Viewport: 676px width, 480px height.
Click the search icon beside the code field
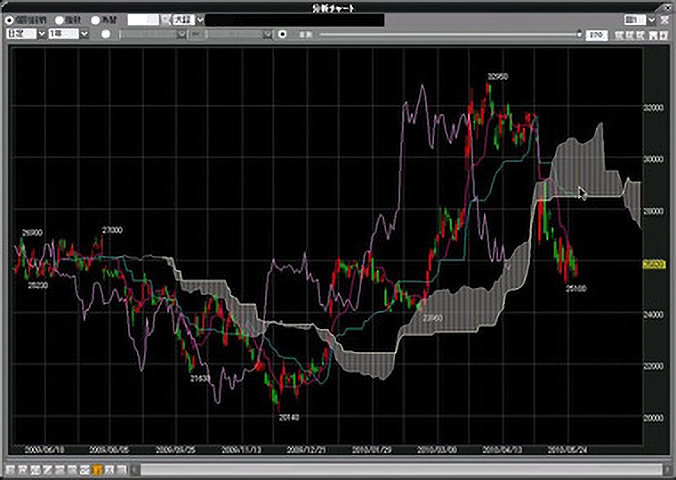(164, 19)
